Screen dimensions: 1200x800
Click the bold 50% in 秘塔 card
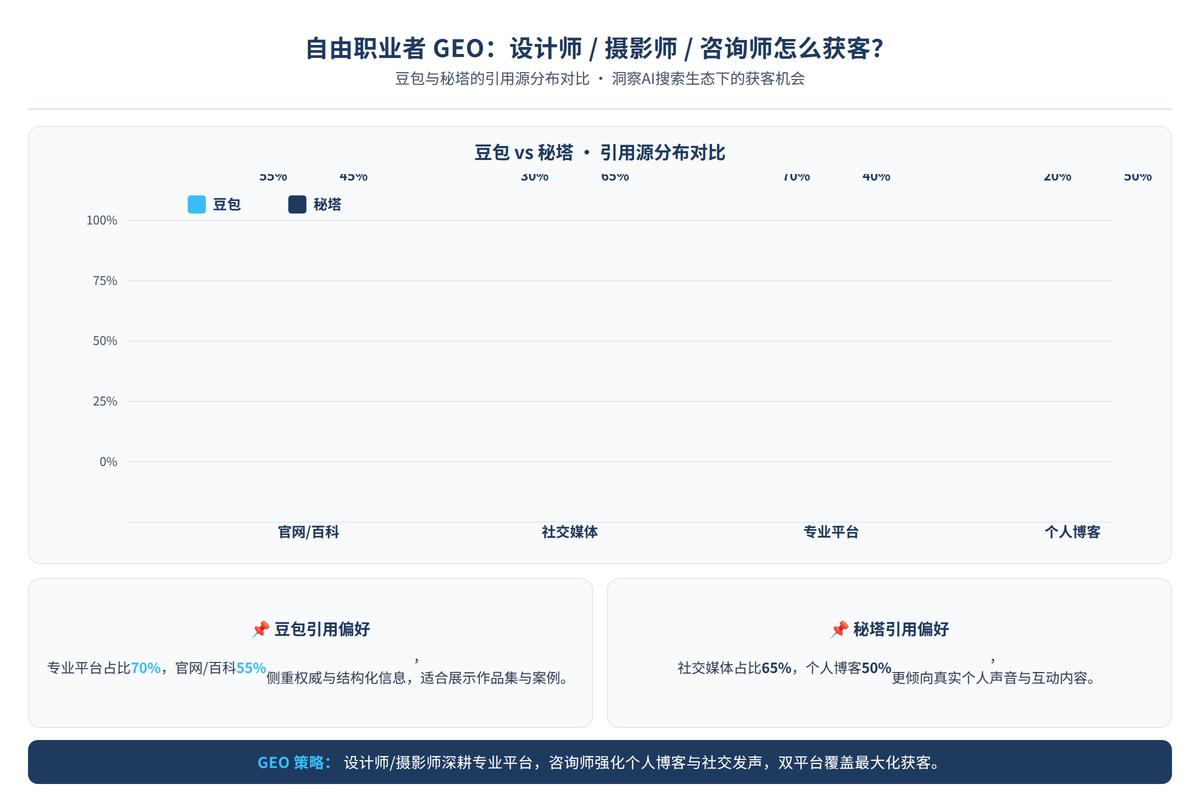[x=876, y=667]
